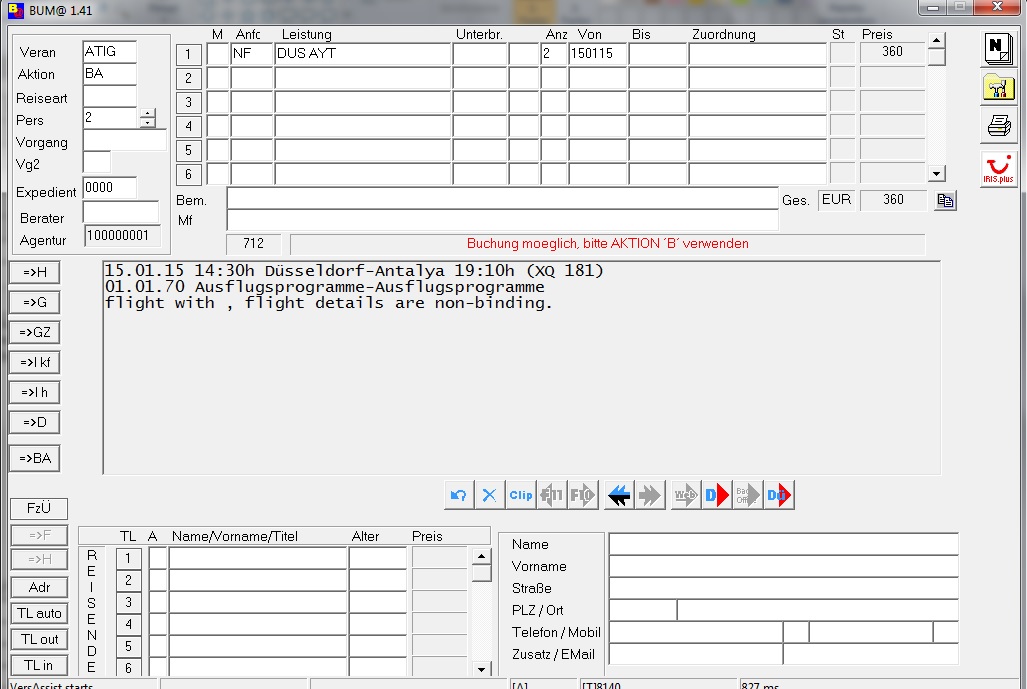Tick the A box for traveler 1

pyautogui.click(x=157, y=558)
